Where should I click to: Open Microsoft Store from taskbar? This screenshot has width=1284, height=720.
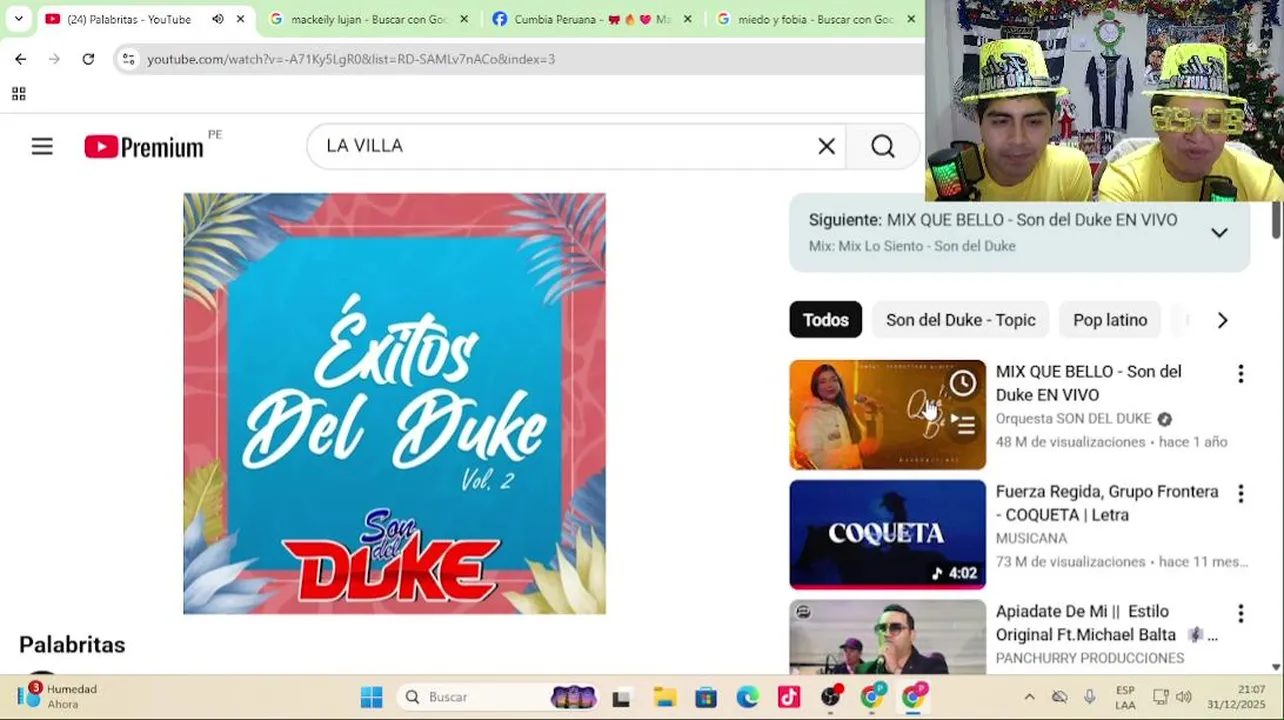click(706, 697)
